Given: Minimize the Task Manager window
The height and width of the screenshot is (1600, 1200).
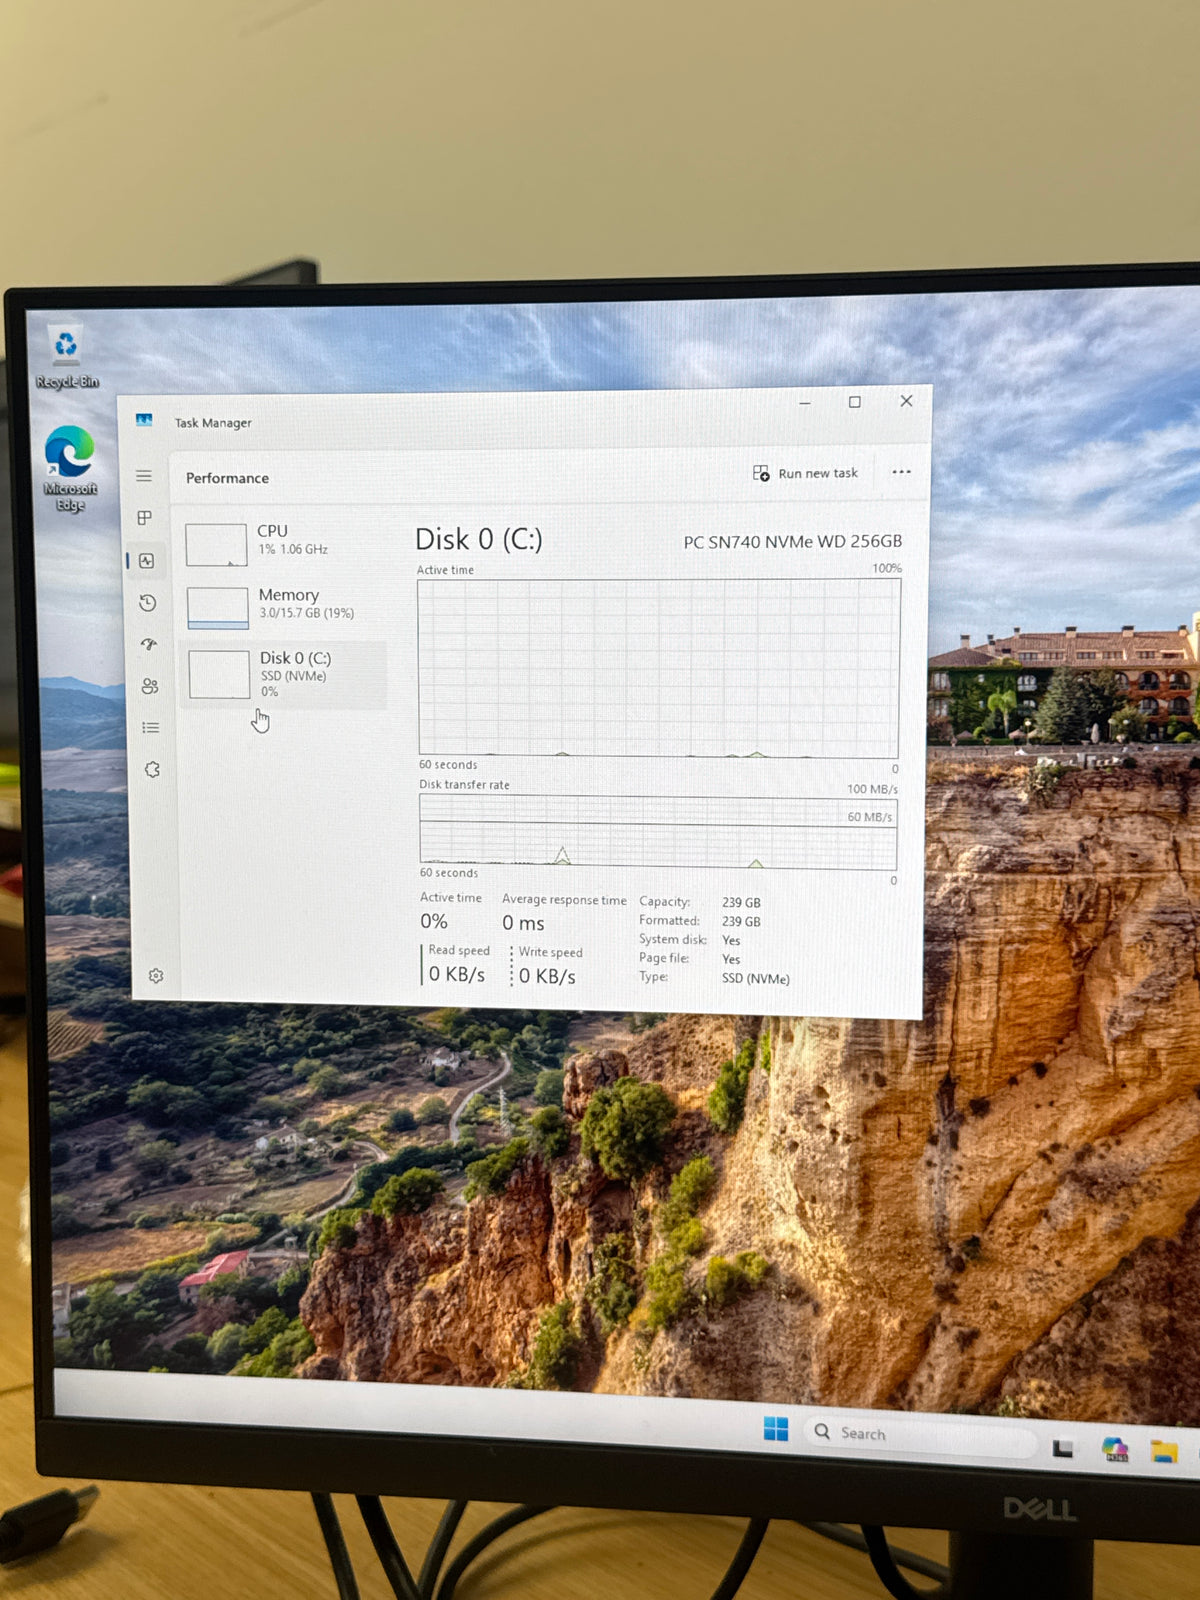Looking at the screenshot, I should [x=805, y=402].
